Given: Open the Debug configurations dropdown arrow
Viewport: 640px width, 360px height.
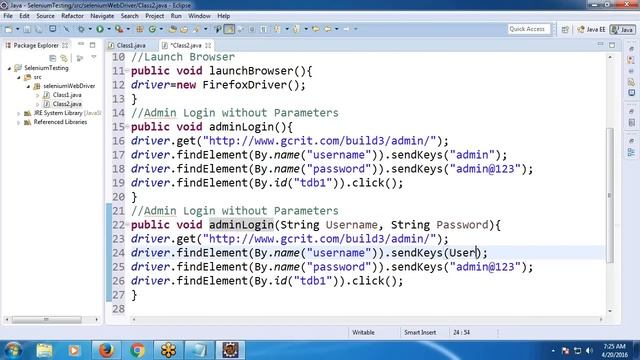Looking at the screenshot, I should click(x=90, y=29).
